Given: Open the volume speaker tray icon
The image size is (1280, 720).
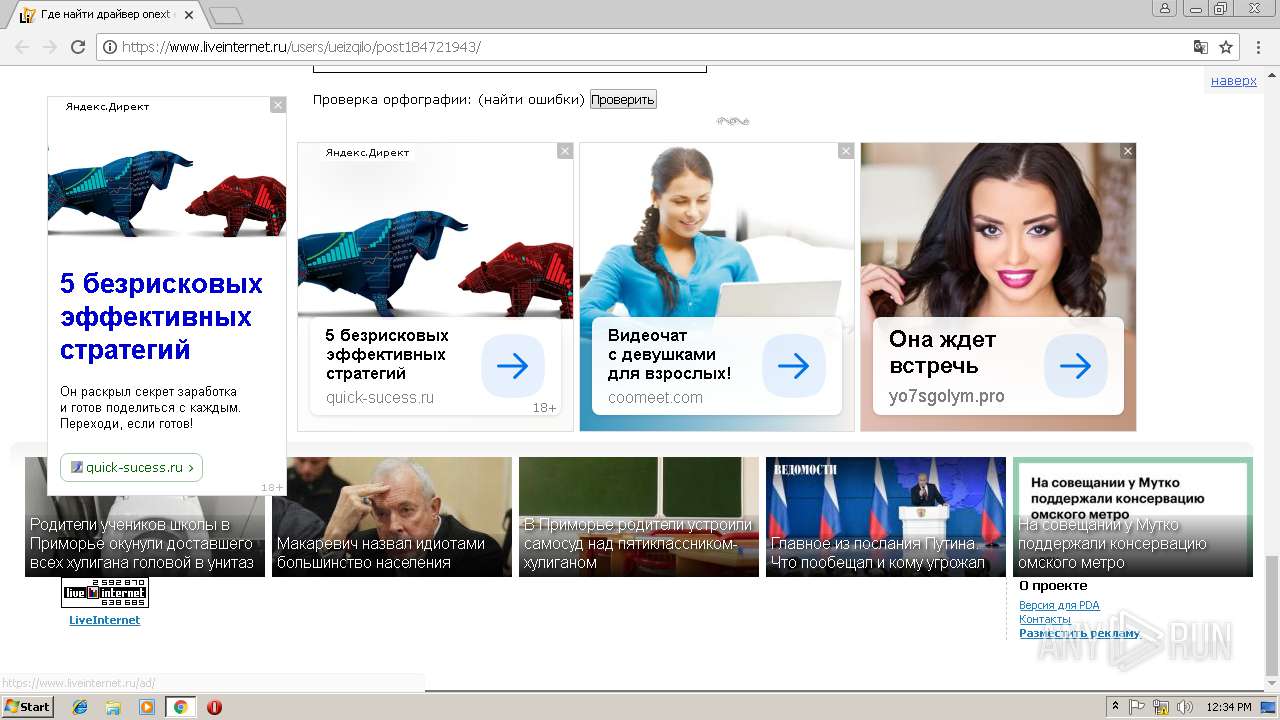Looking at the screenshot, I should tap(1185, 707).
